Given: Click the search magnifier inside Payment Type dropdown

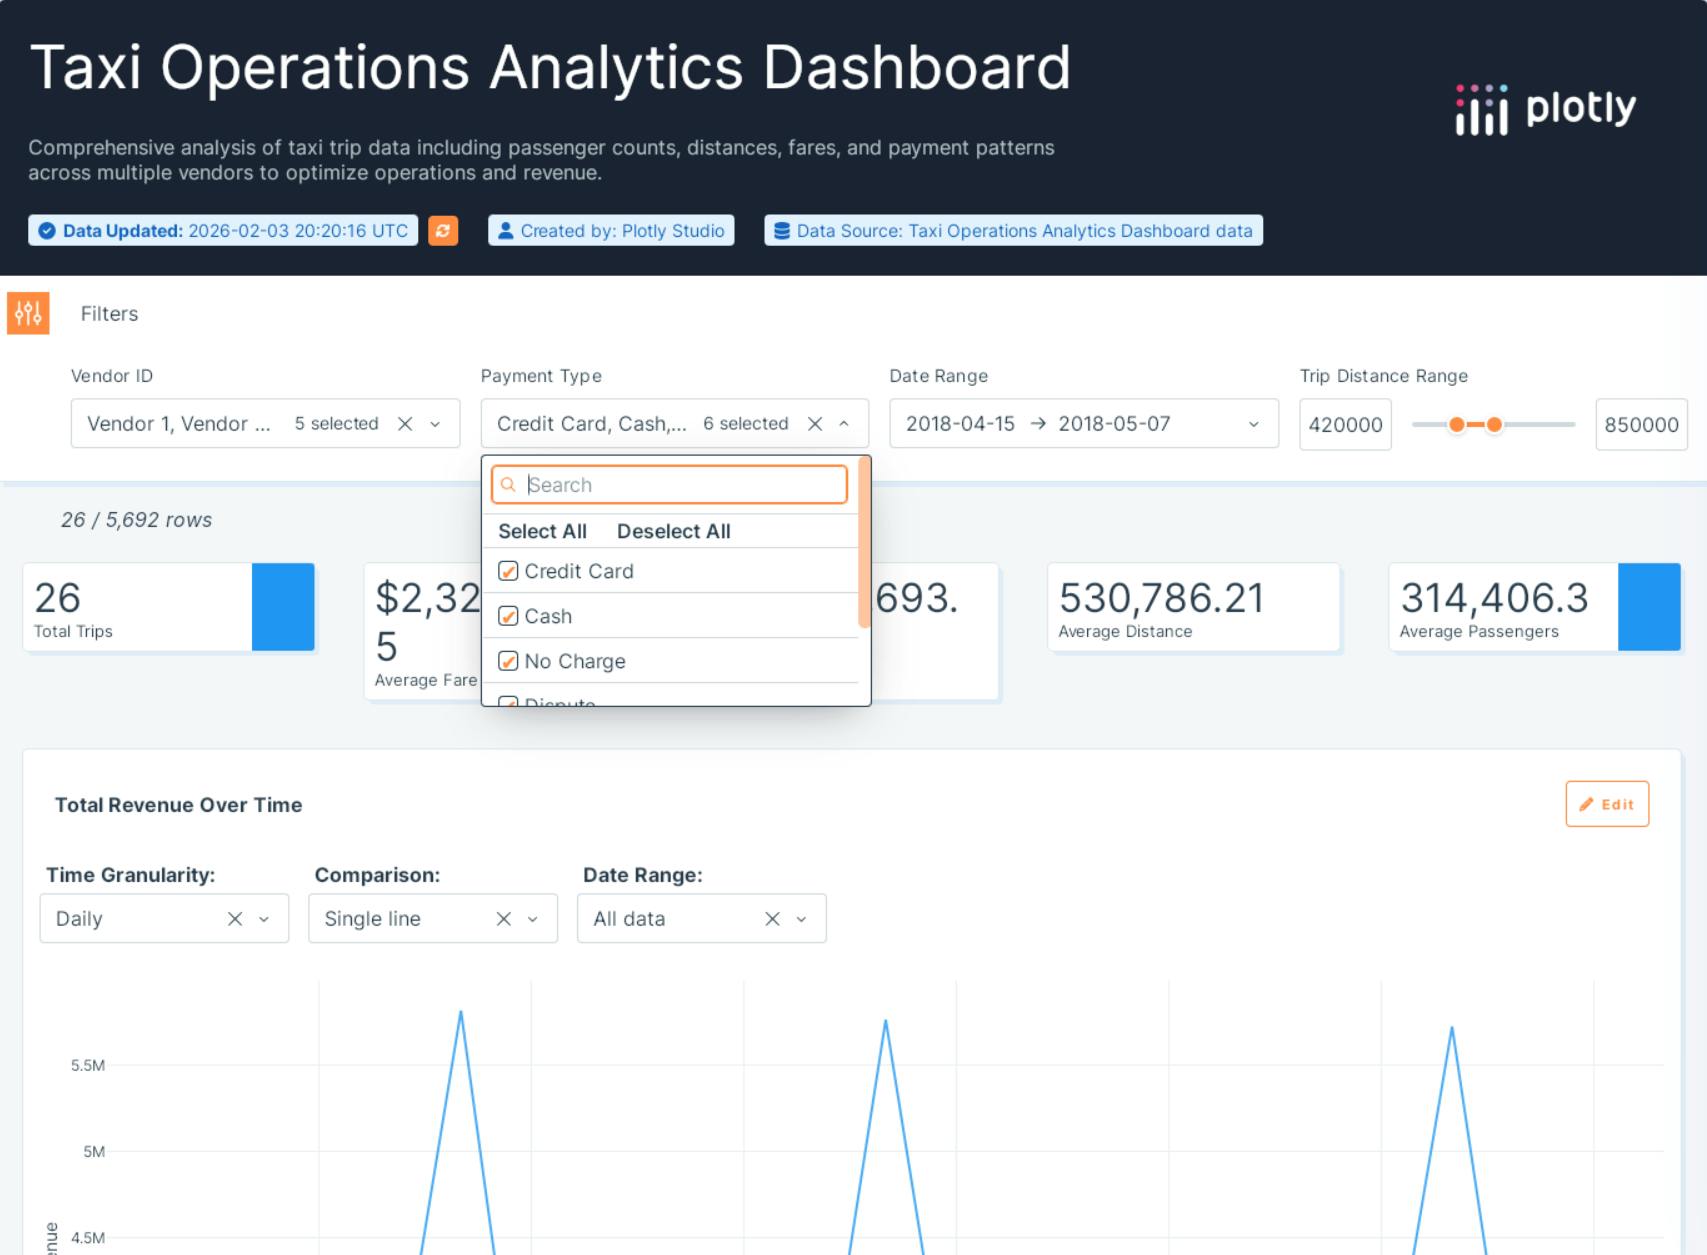Looking at the screenshot, I should point(509,484).
